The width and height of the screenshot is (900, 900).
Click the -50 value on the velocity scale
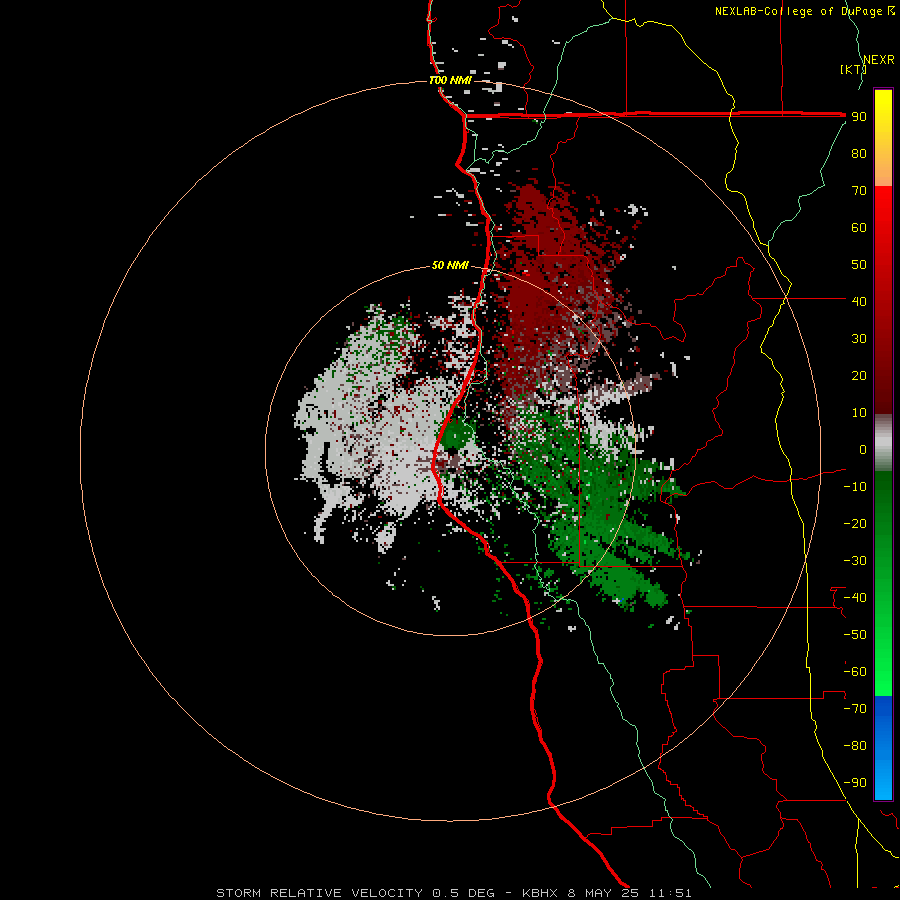click(x=855, y=634)
